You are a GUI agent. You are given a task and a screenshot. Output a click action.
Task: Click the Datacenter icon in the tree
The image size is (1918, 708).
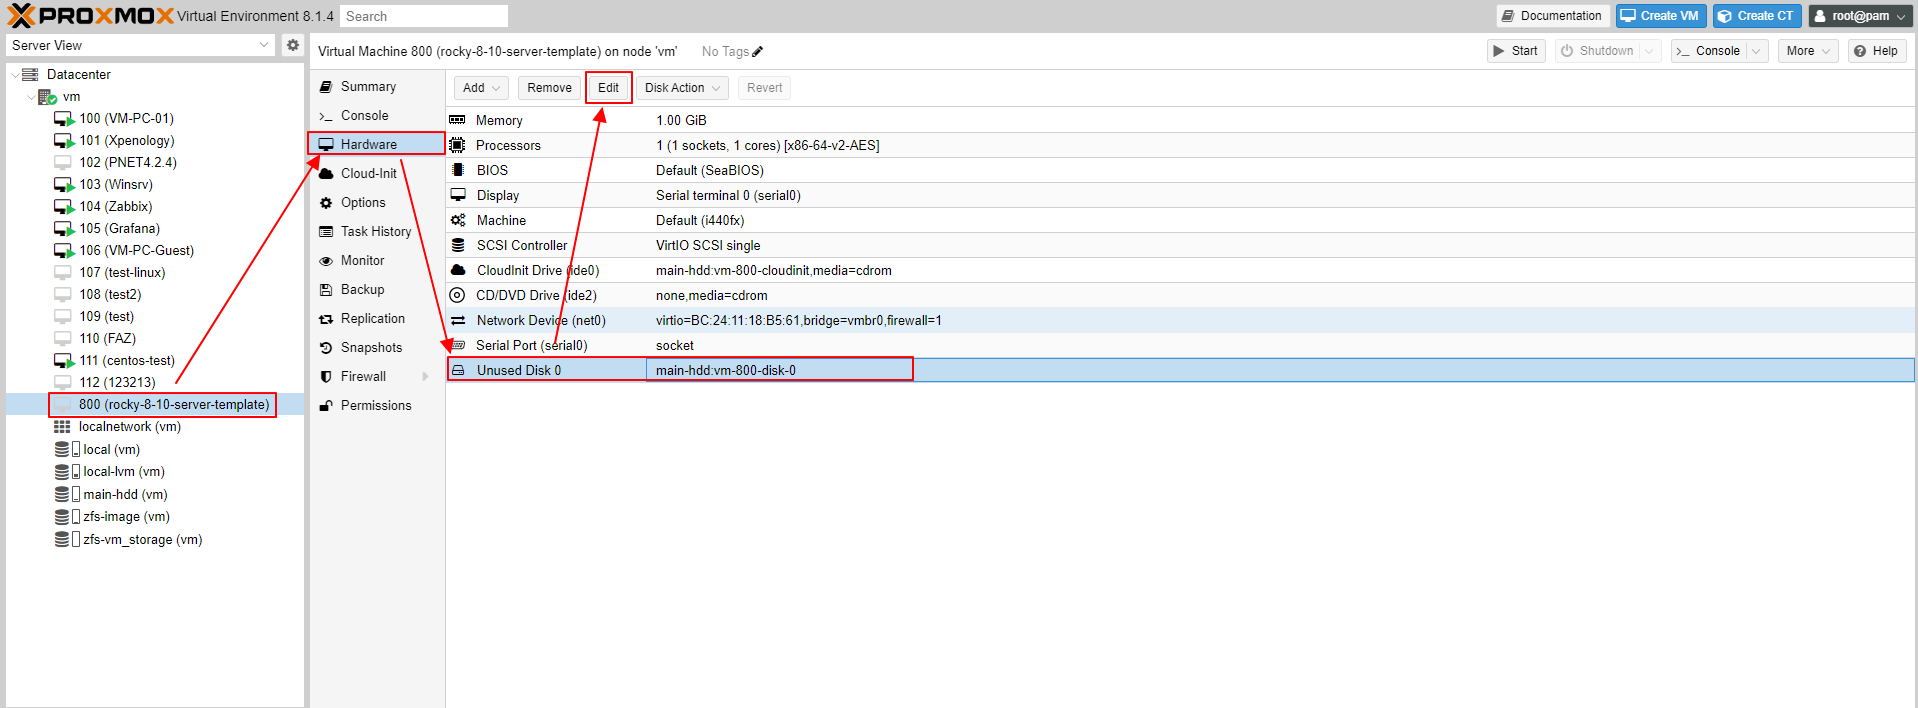(30, 75)
